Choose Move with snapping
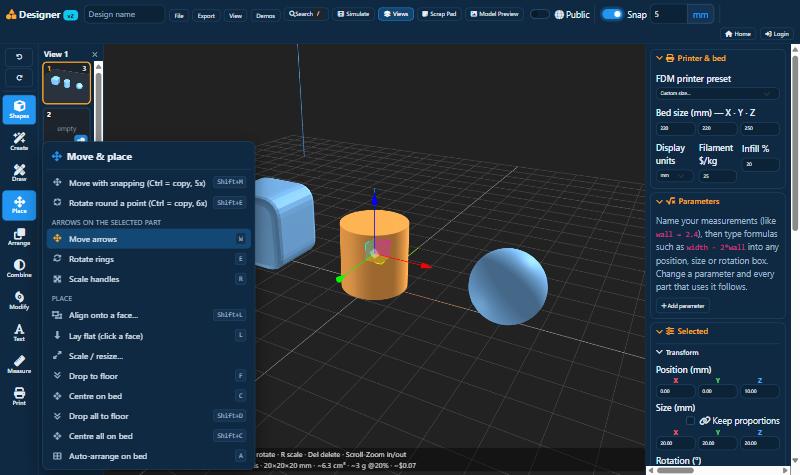 (x=148, y=183)
